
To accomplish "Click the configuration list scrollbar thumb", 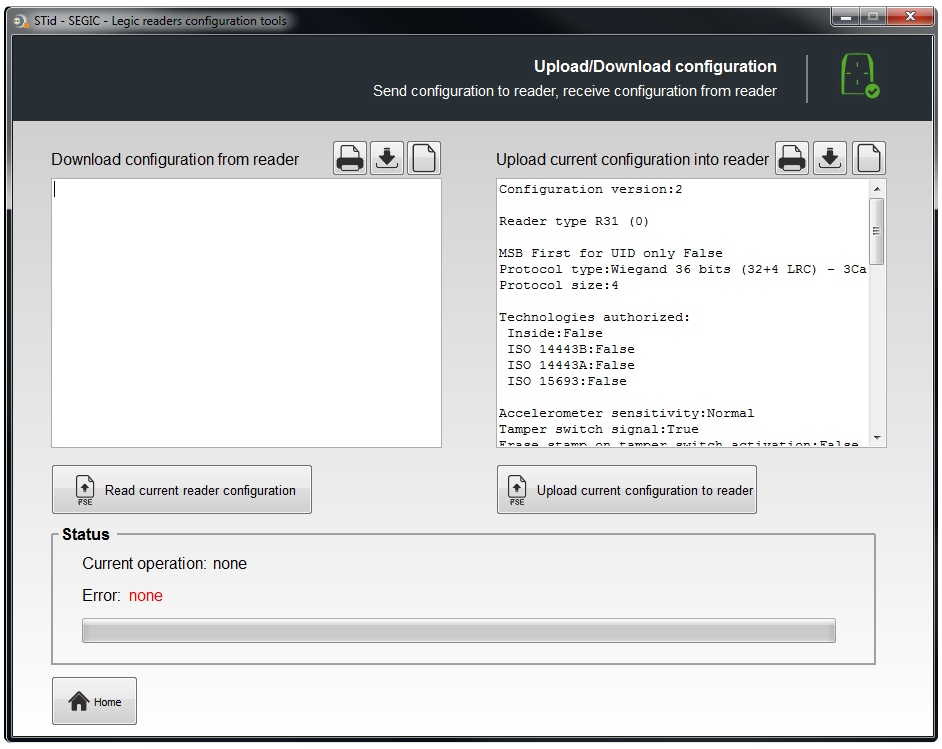I will pos(877,231).
